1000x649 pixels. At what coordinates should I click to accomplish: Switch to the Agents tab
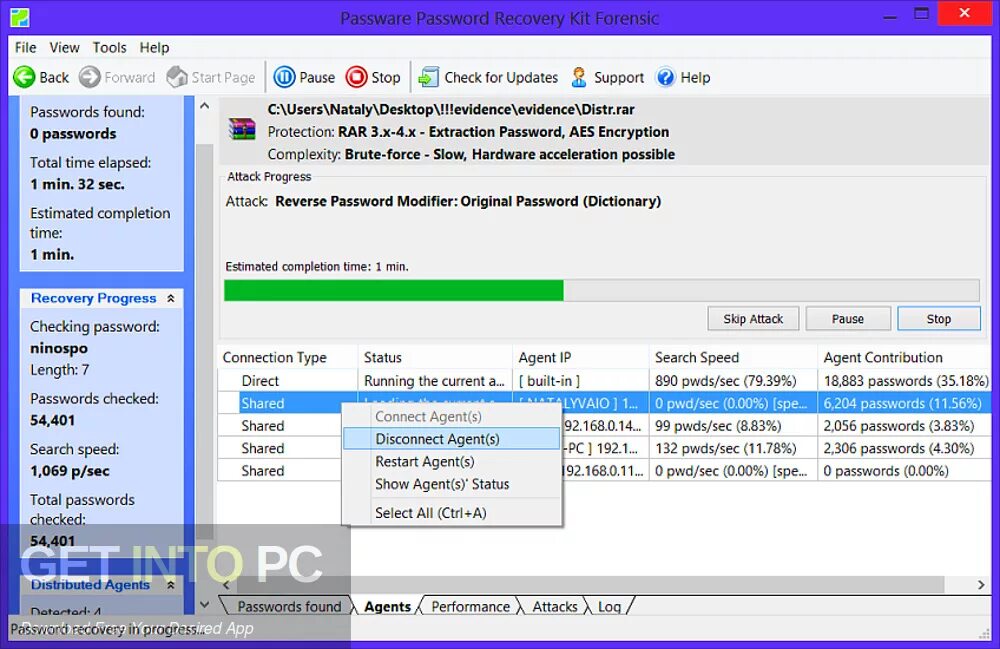coord(387,606)
